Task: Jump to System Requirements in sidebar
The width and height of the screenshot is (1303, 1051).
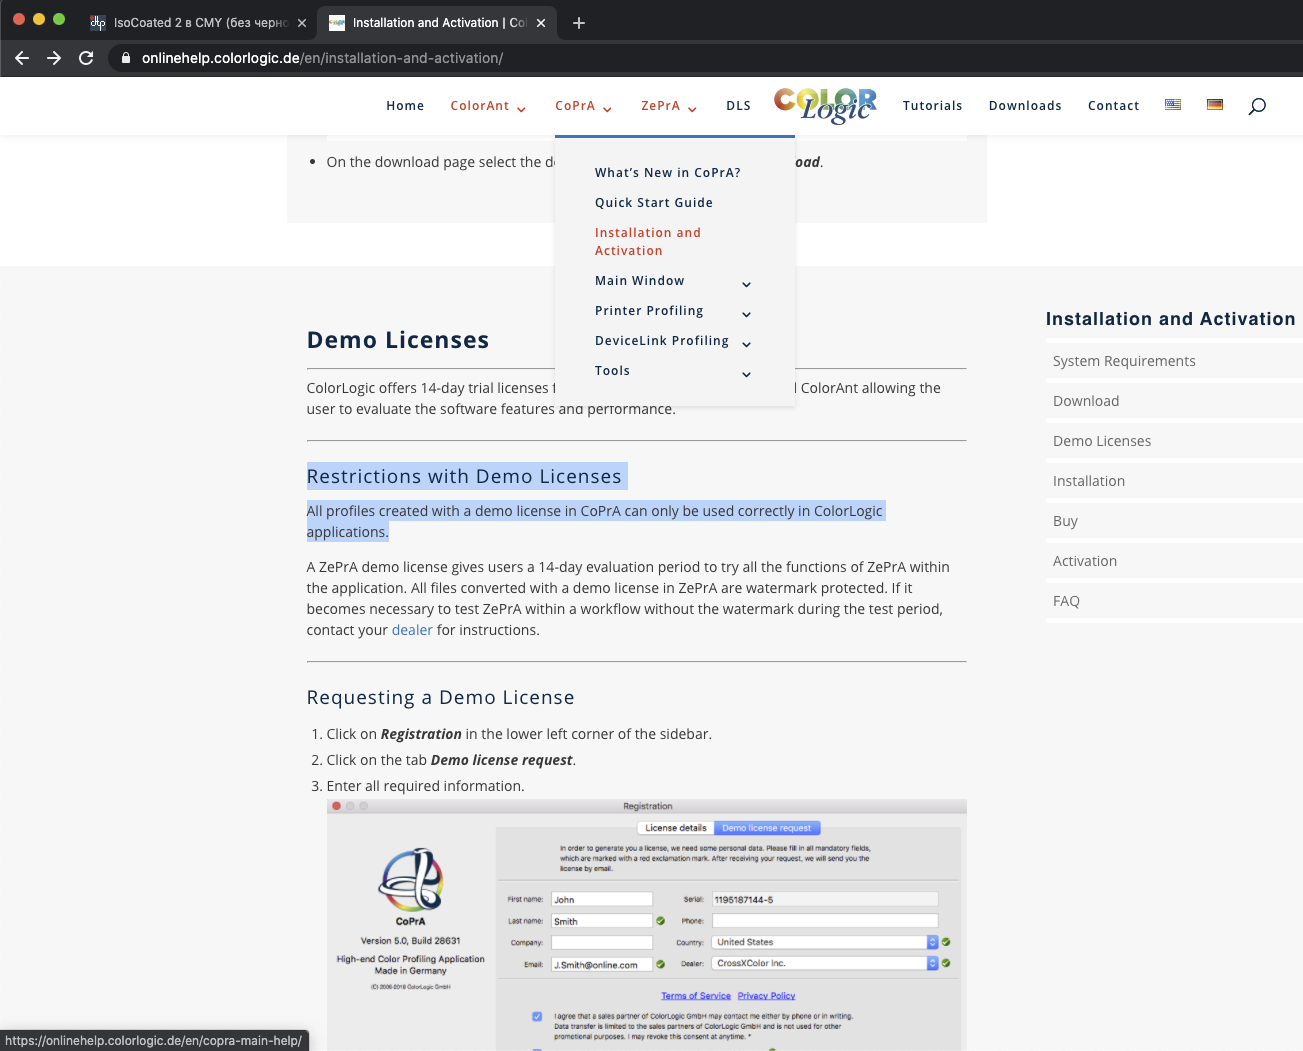Action: (x=1124, y=361)
